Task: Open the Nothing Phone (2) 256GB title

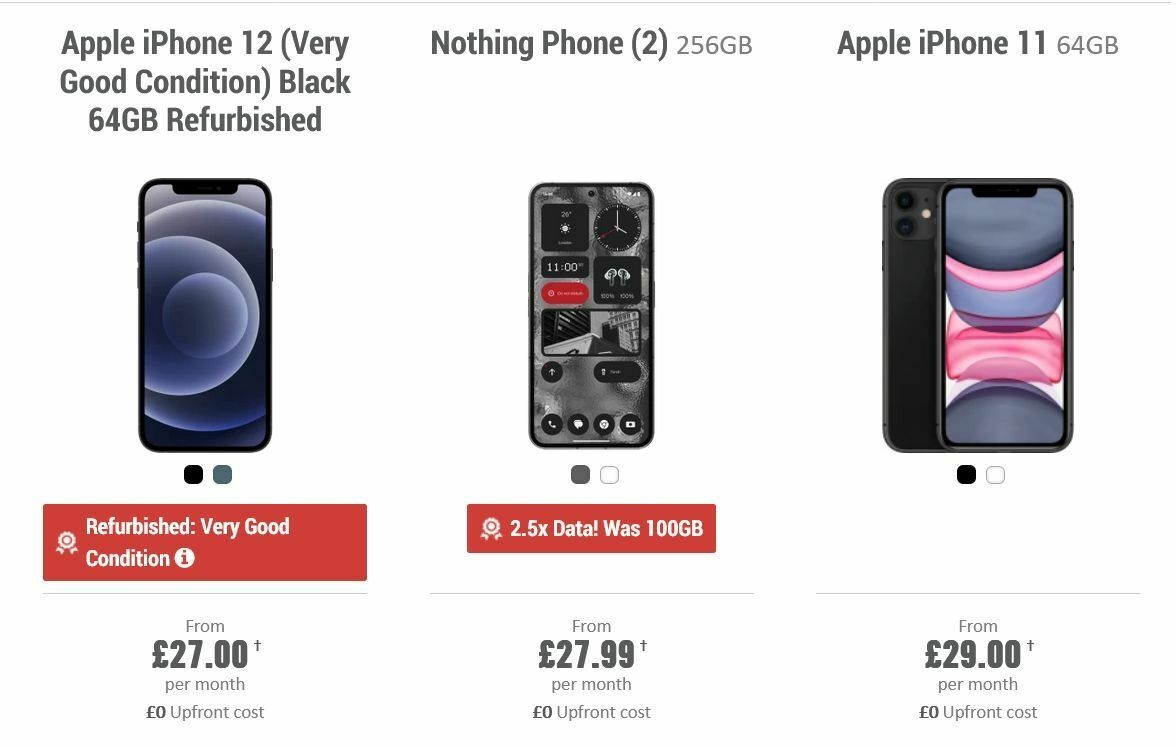Action: 591,44
